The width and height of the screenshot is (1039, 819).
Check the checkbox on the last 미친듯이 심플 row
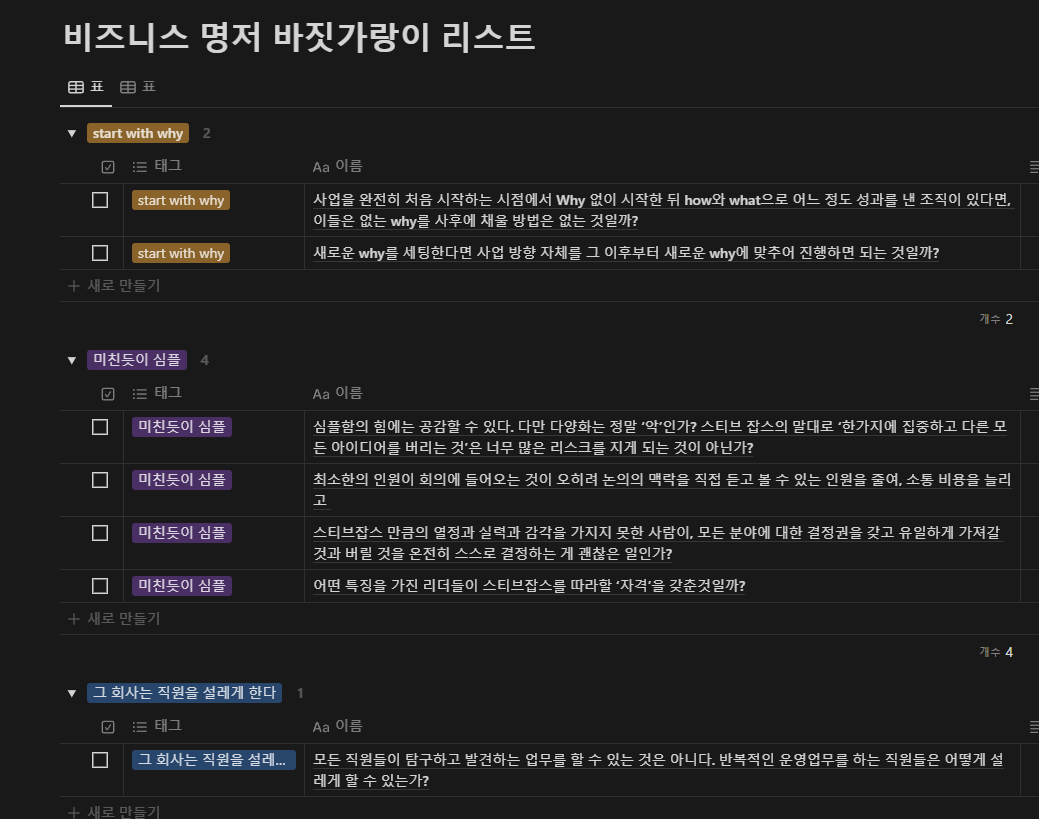click(x=99, y=586)
